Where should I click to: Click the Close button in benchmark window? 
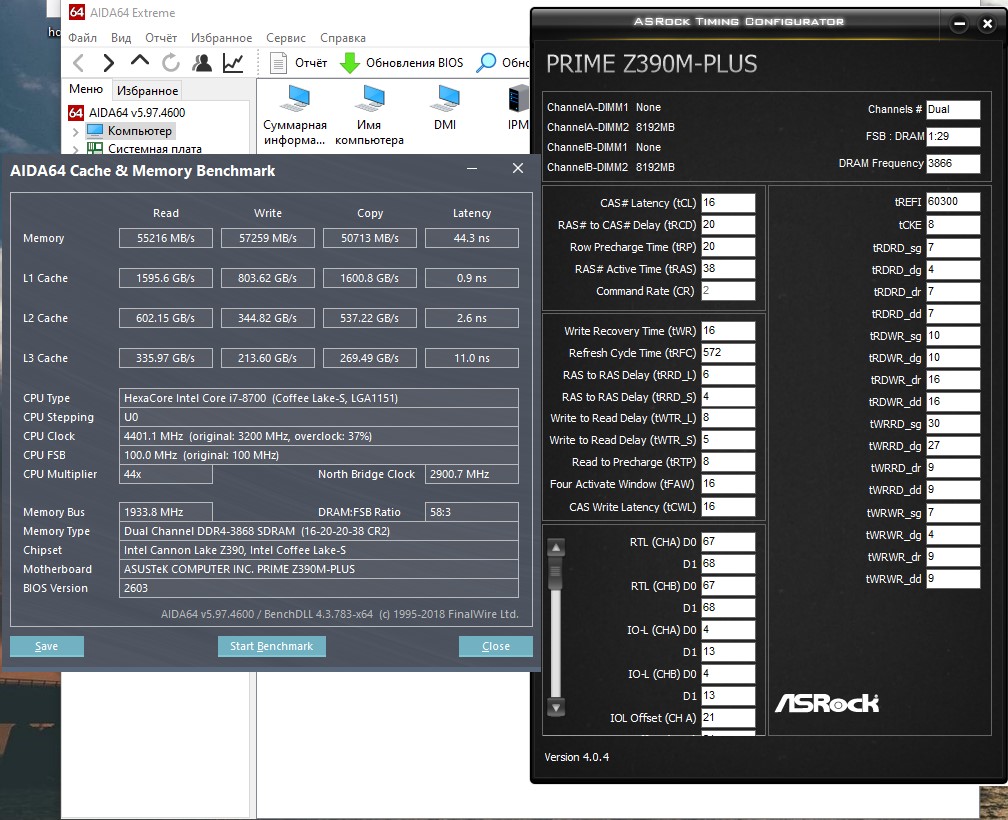496,646
